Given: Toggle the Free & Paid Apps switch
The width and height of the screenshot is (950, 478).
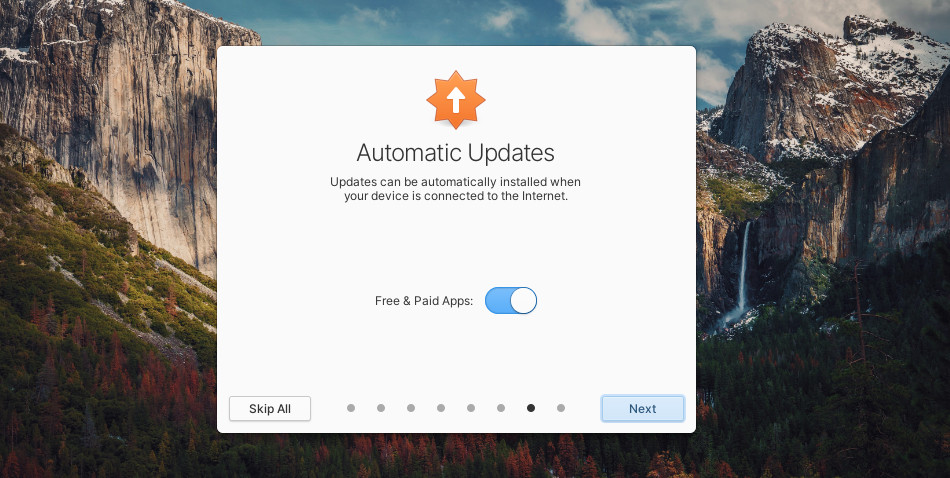Looking at the screenshot, I should point(511,300).
